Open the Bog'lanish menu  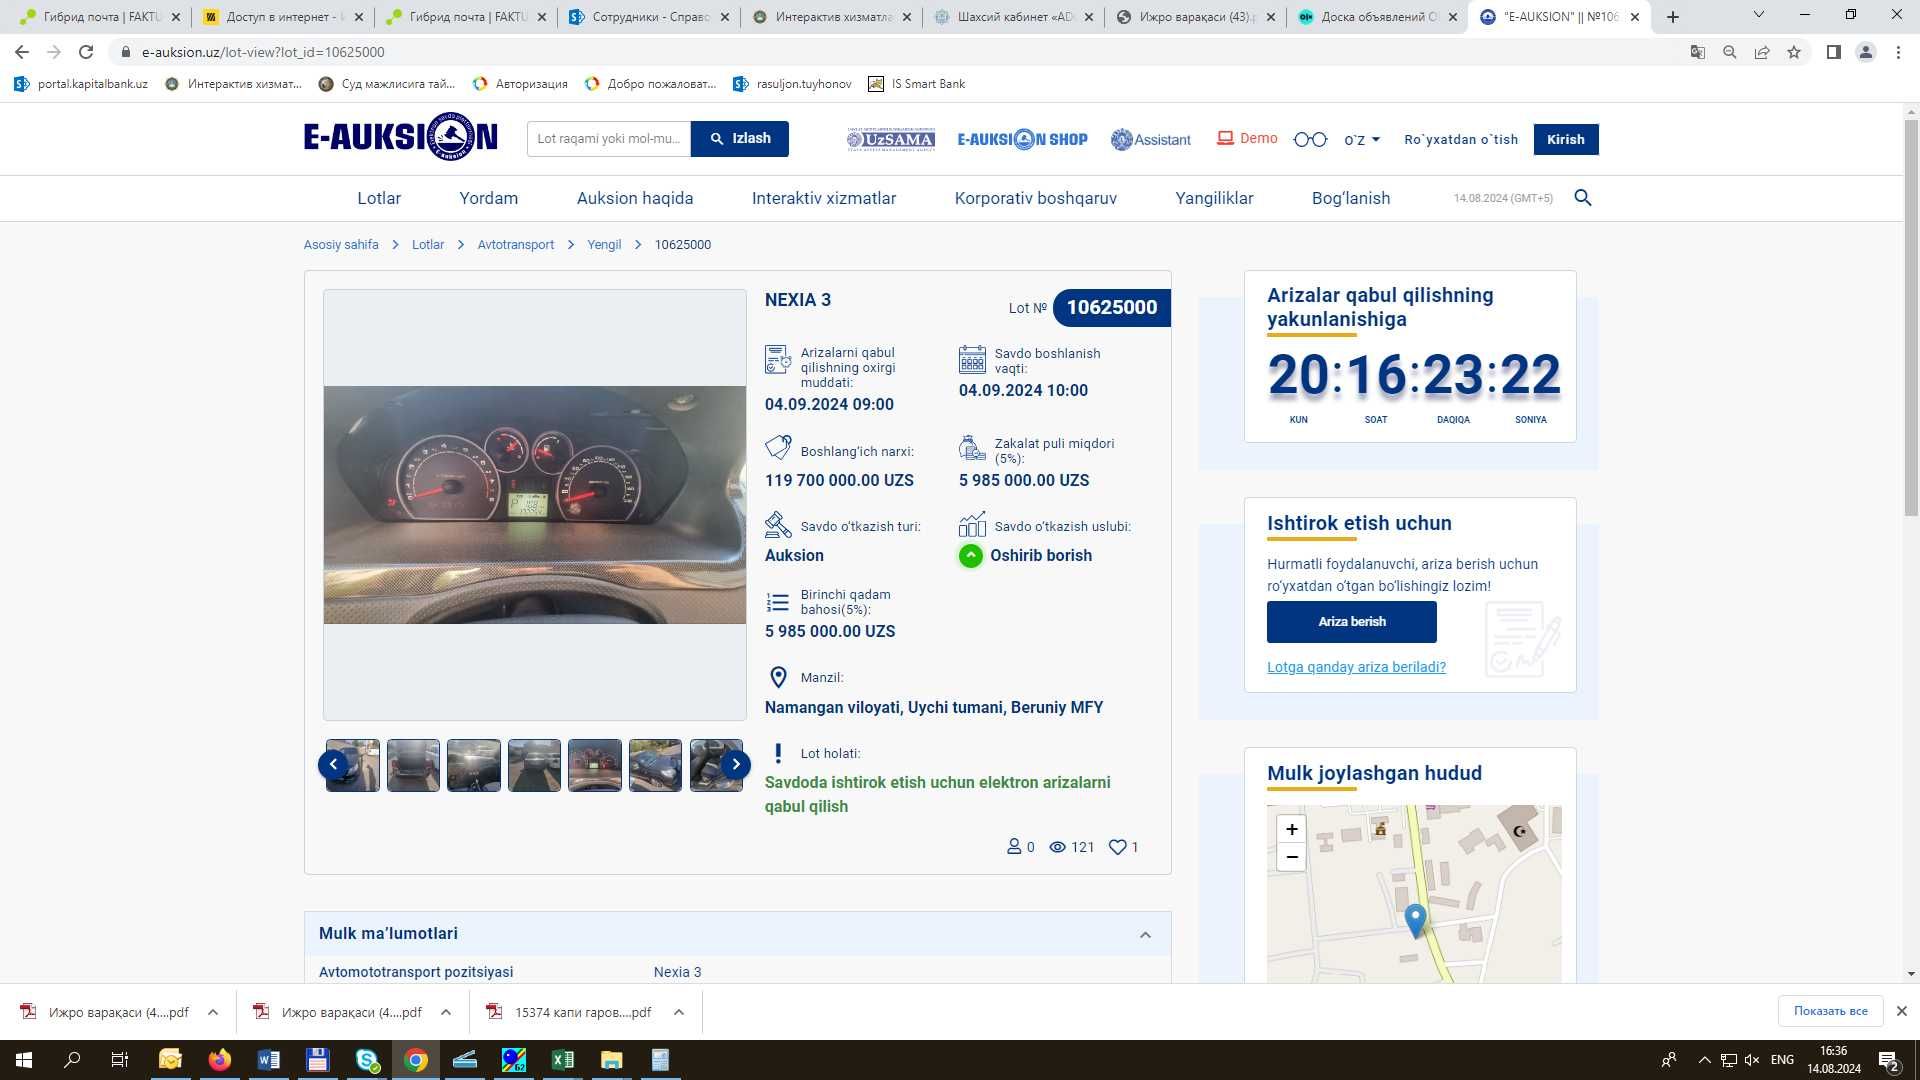click(x=1351, y=198)
